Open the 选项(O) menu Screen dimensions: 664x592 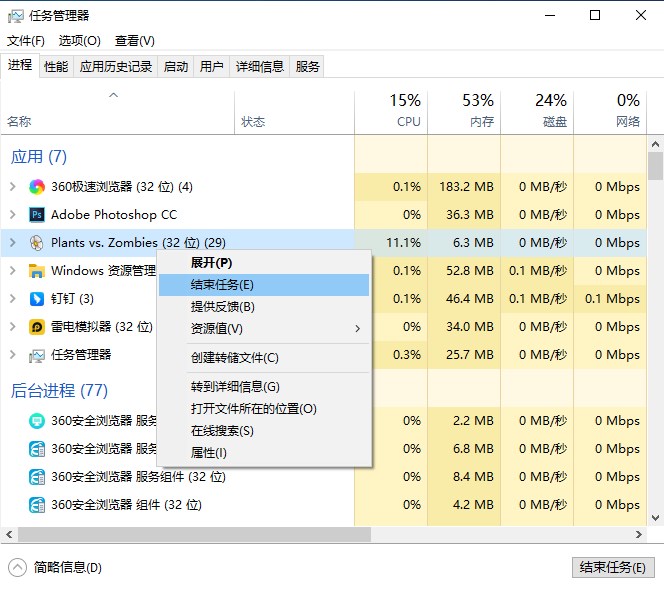click(80, 41)
